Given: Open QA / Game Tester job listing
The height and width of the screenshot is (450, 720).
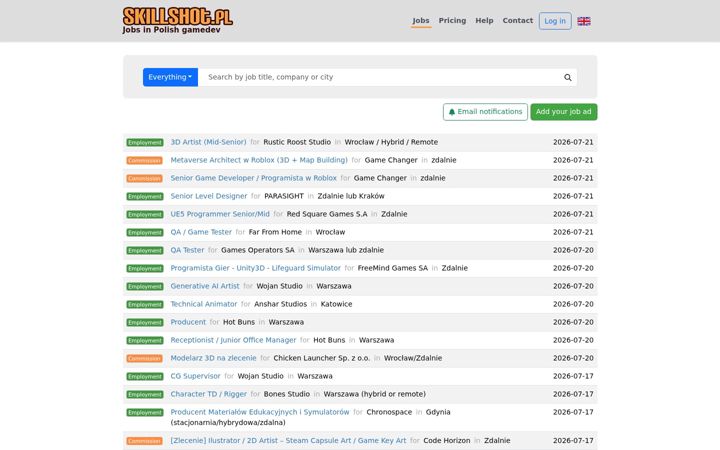Looking at the screenshot, I should click(201, 232).
